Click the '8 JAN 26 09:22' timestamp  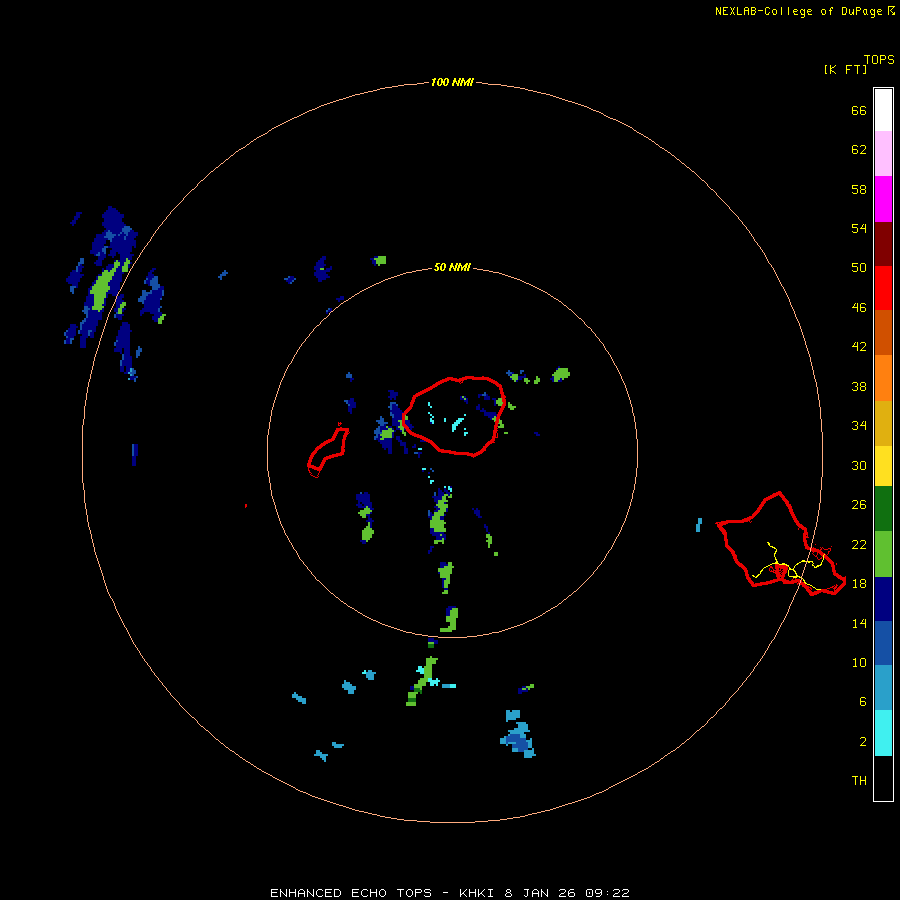567,893
